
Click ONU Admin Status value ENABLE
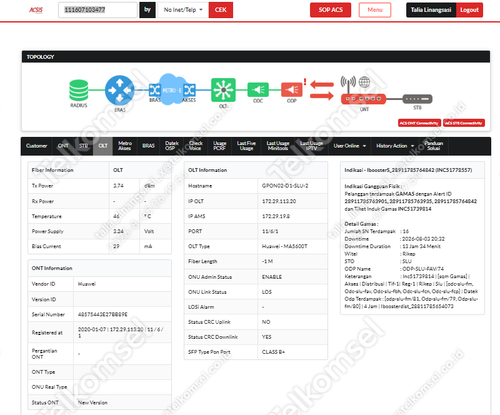(272, 277)
